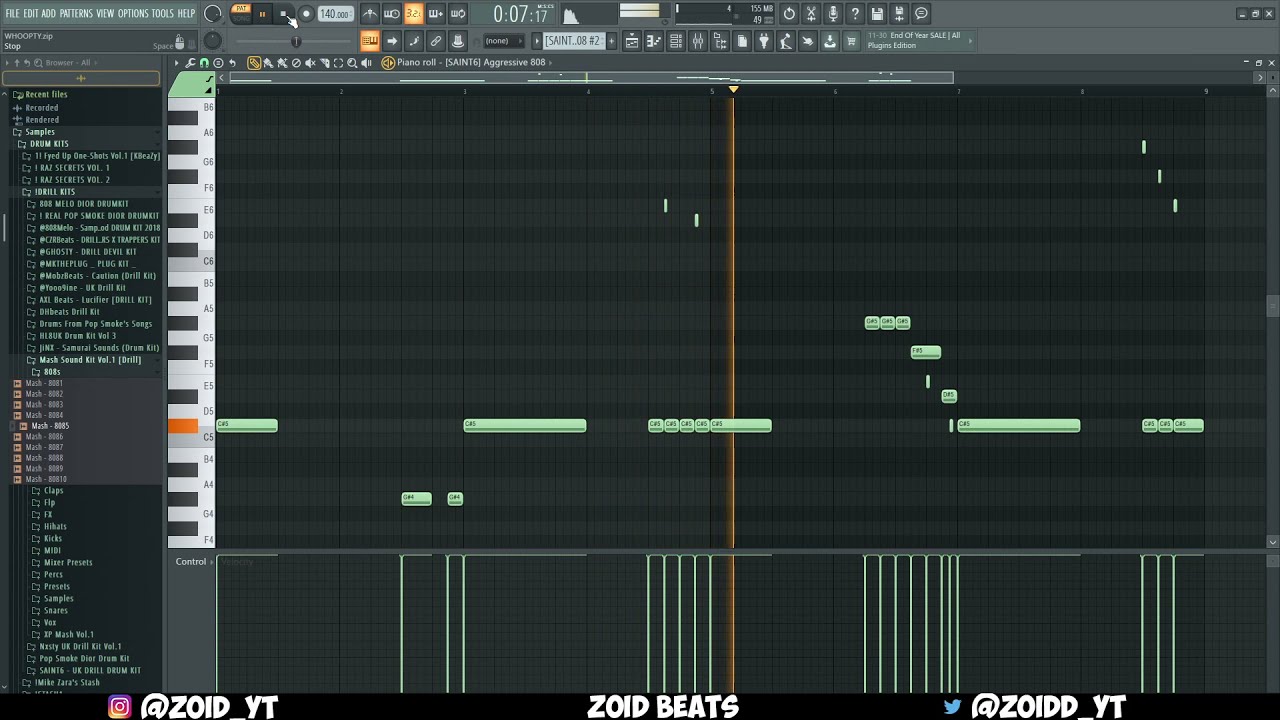Click the stamp tool icon in top toolbar

[458, 41]
